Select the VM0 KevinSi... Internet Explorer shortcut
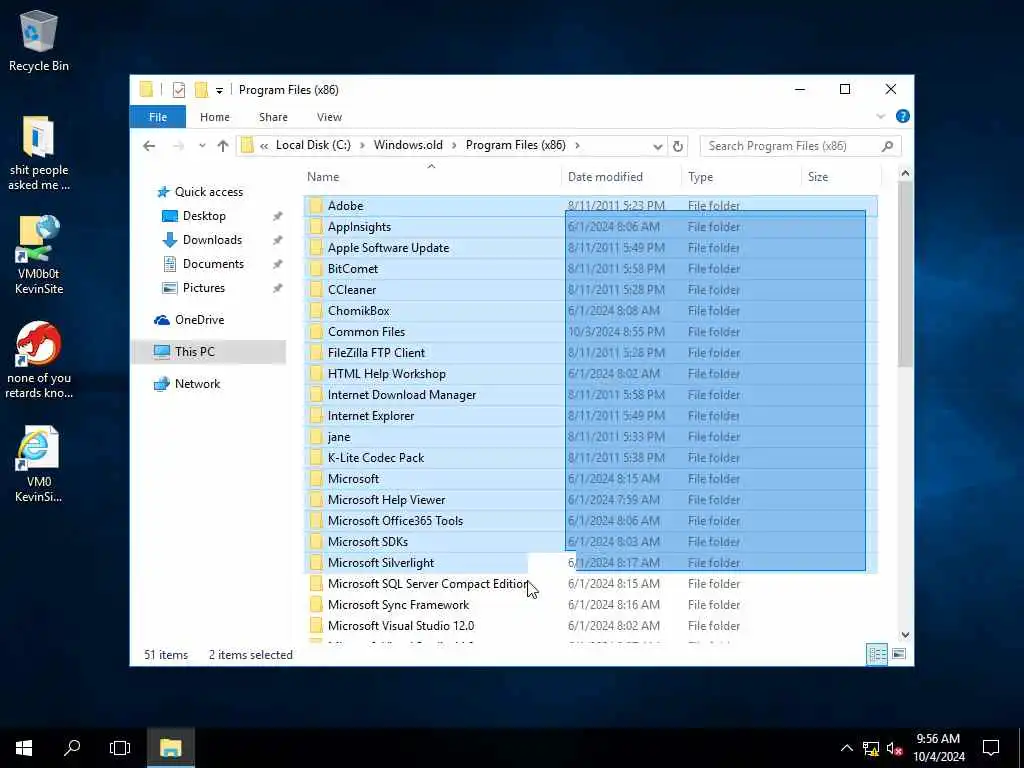1024x768 pixels. tap(39, 464)
